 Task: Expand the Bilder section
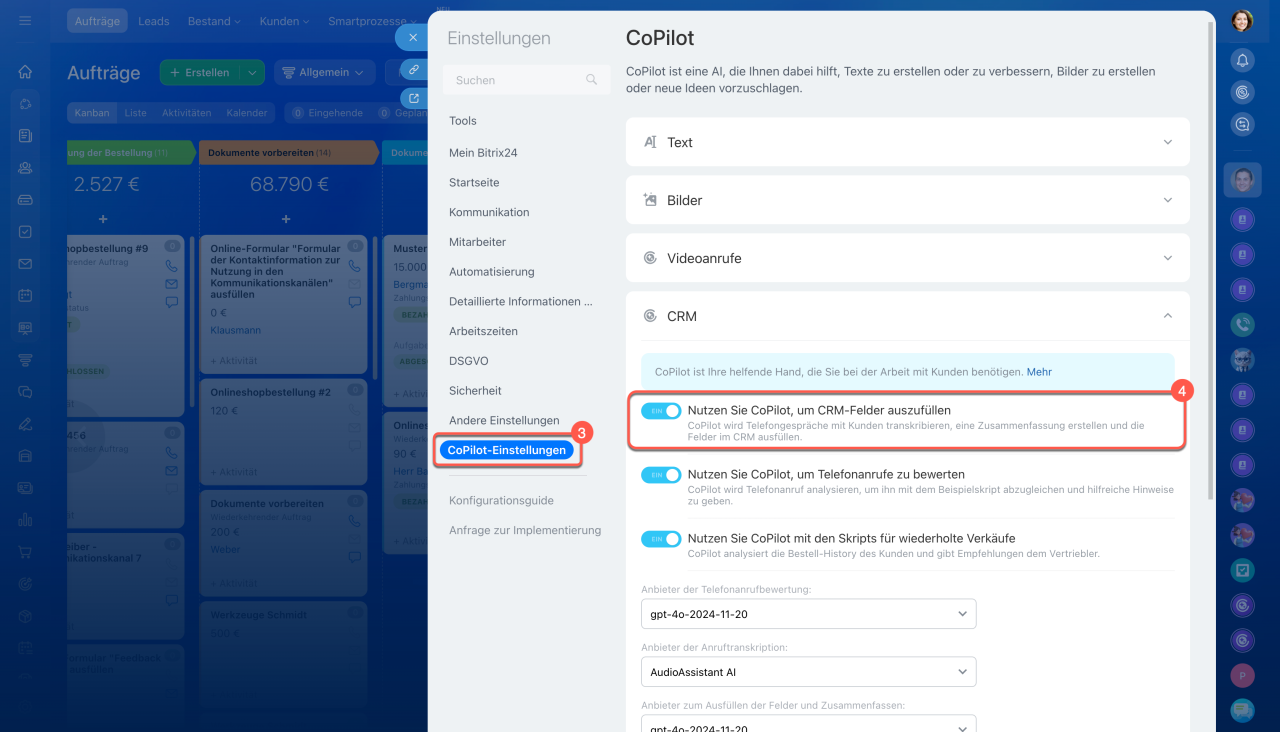coord(908,200)
